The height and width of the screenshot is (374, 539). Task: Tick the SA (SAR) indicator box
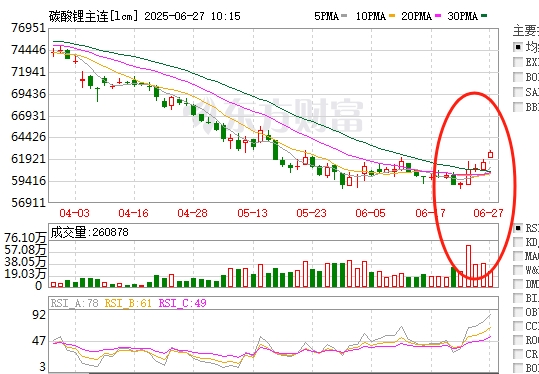(518, 92)
